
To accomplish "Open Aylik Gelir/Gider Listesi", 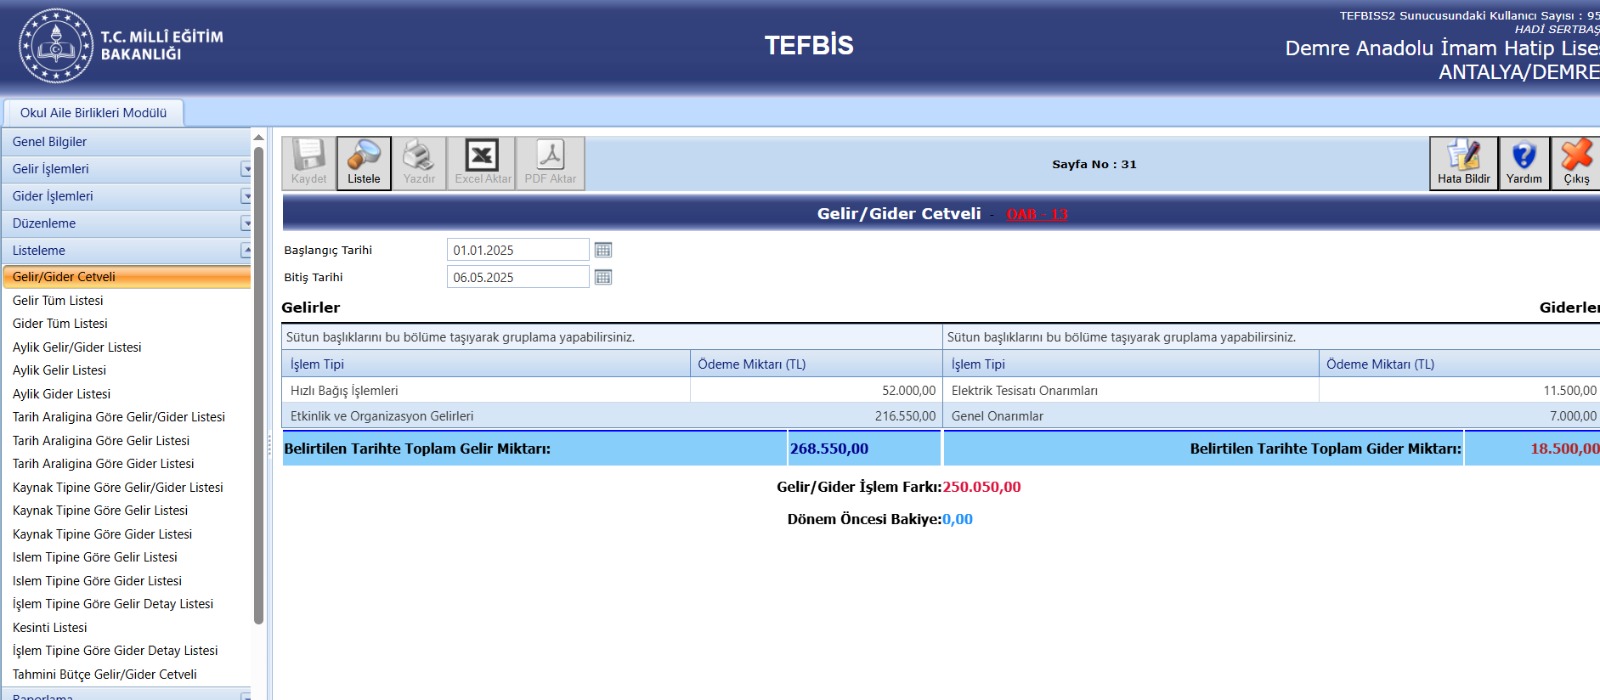I will point(77,347).
